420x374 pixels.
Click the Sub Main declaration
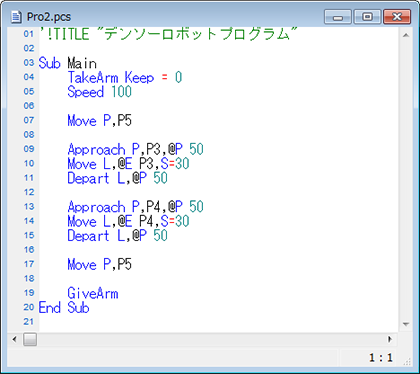pos(68,63)
